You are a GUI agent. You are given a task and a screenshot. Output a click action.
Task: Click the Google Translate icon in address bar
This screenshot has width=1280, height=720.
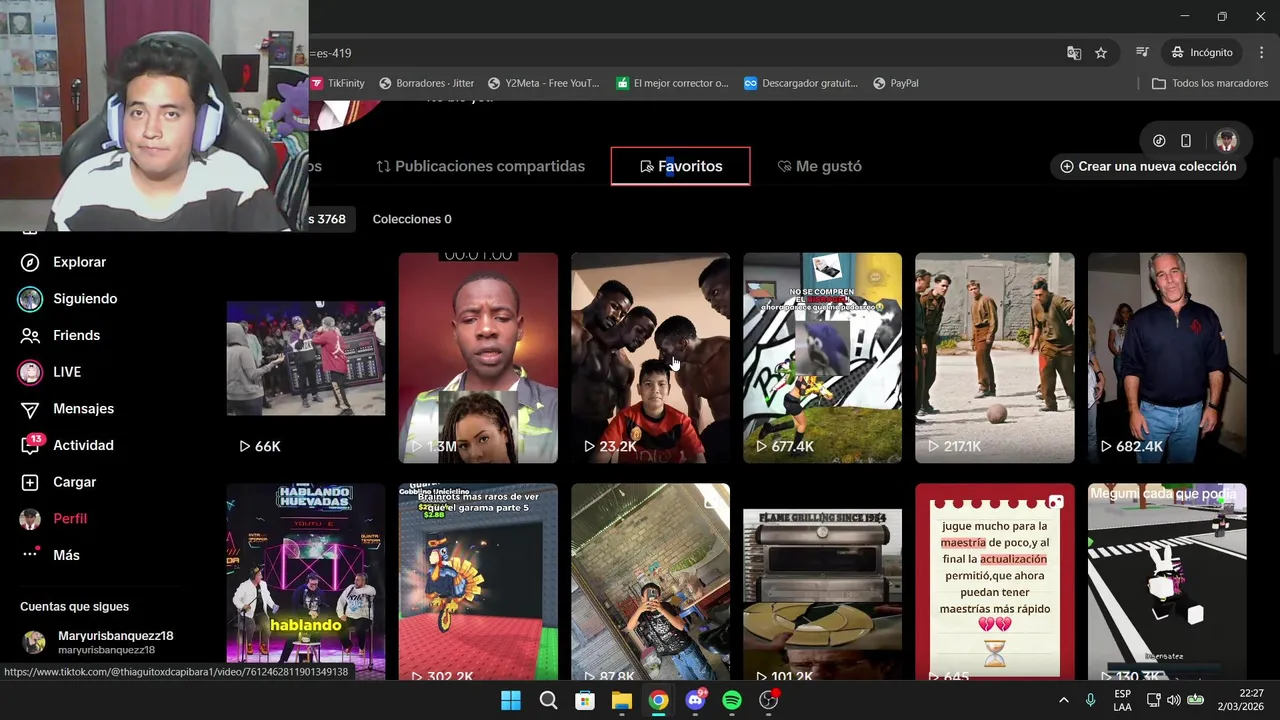pyautogui.click(x=1074, y=53)
